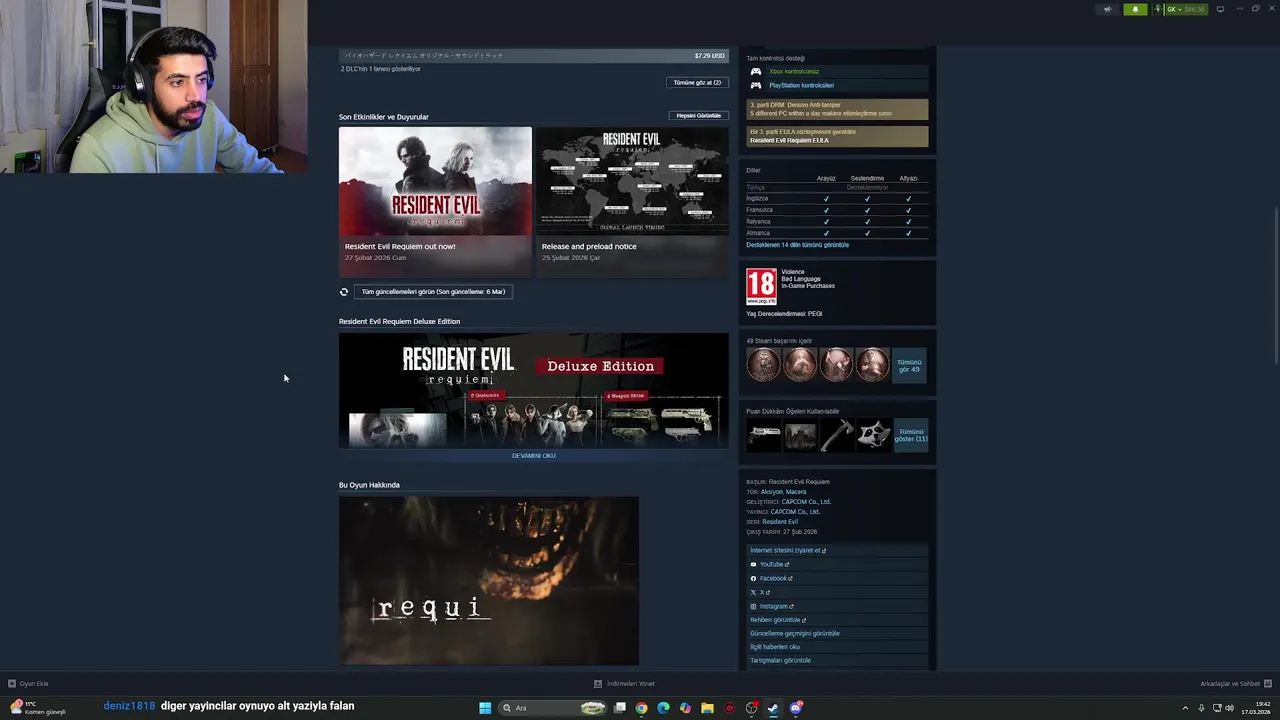Click the taskbar clock showing 19:42
This screenshot has height=720, width=1280.
(1256, 708)
